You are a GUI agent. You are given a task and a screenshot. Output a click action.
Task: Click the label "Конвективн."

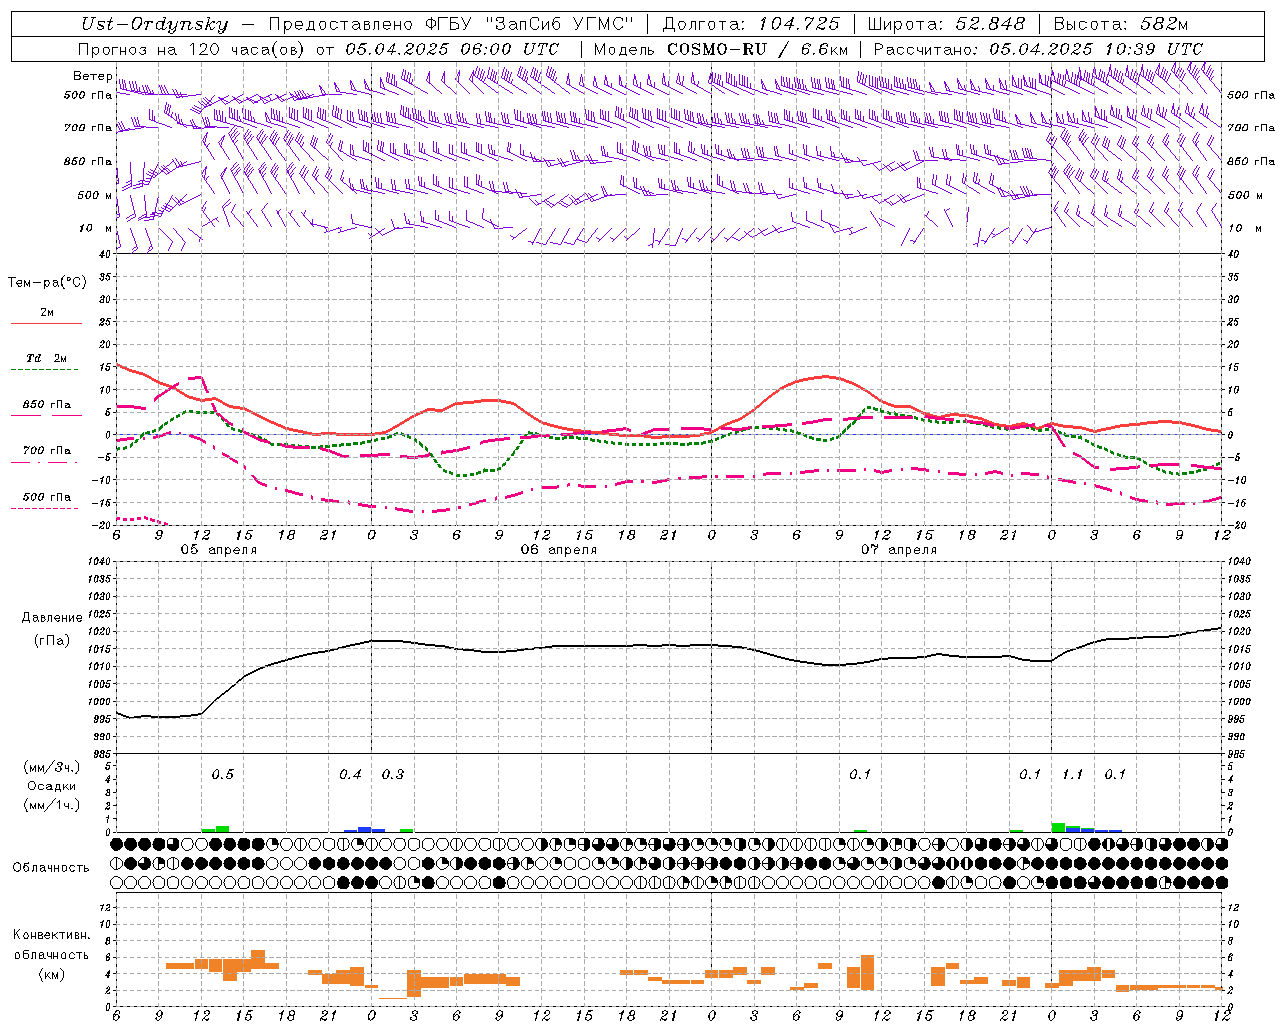tap(52, 935)
